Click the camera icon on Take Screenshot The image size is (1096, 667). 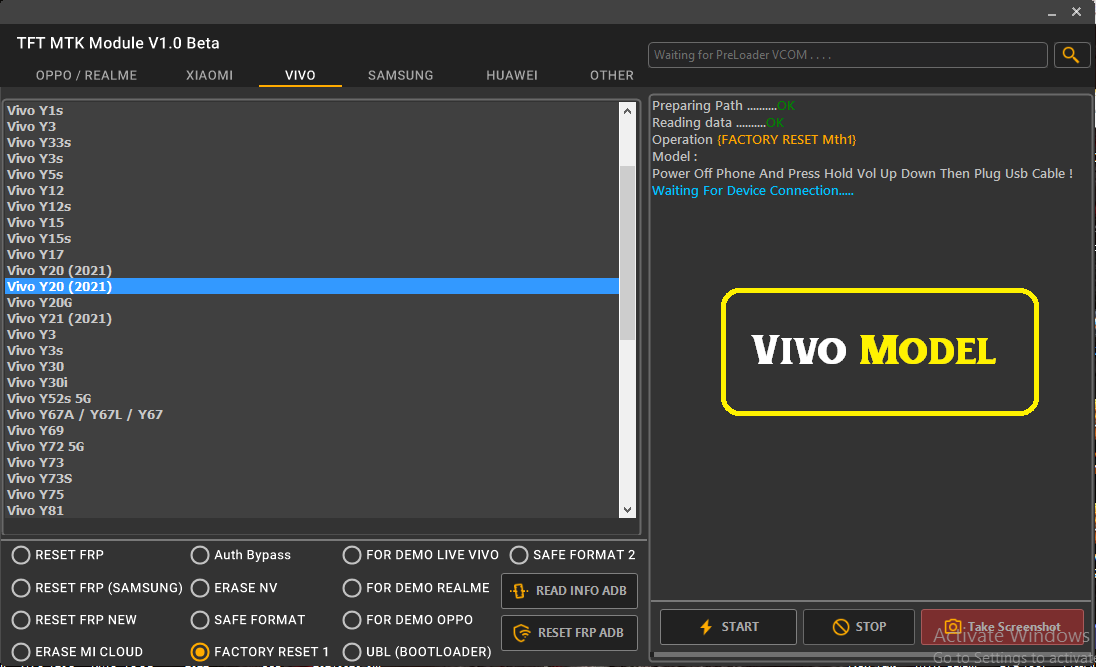953,626
